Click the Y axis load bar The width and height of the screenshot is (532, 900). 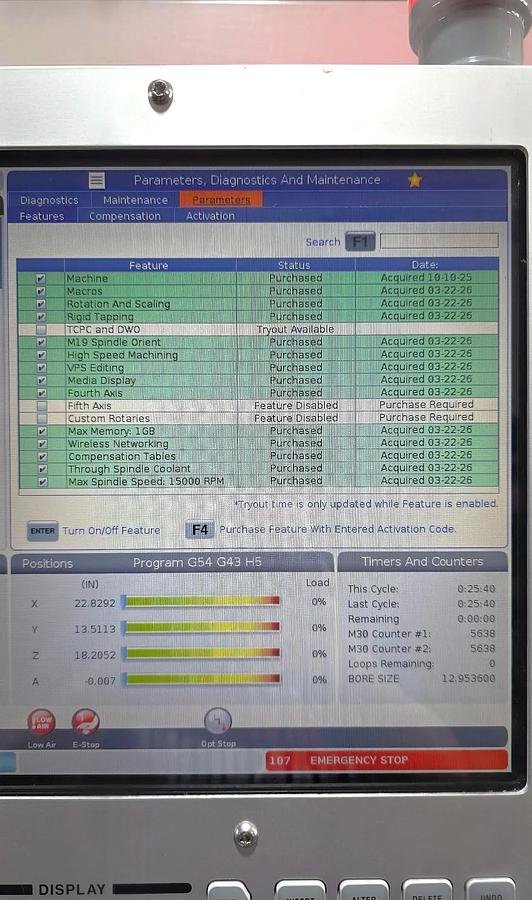(x=201, y=627)
